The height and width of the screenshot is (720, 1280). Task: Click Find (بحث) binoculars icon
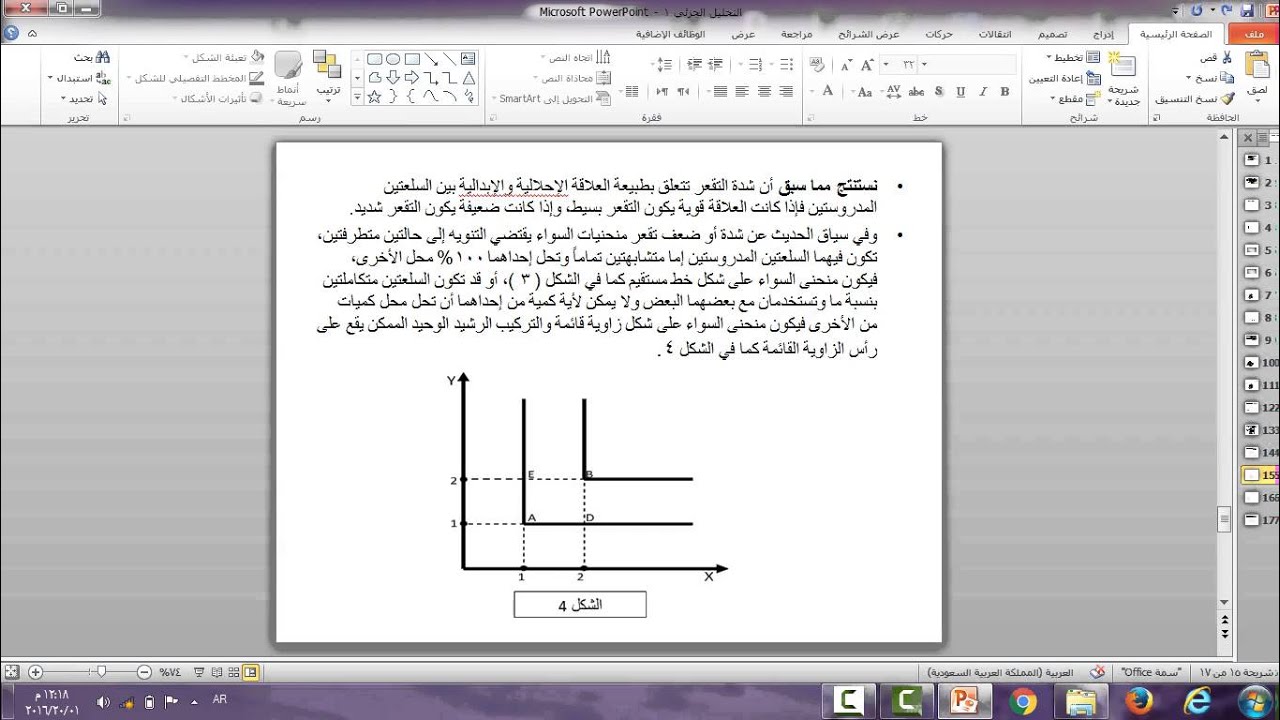coord(103,58)
